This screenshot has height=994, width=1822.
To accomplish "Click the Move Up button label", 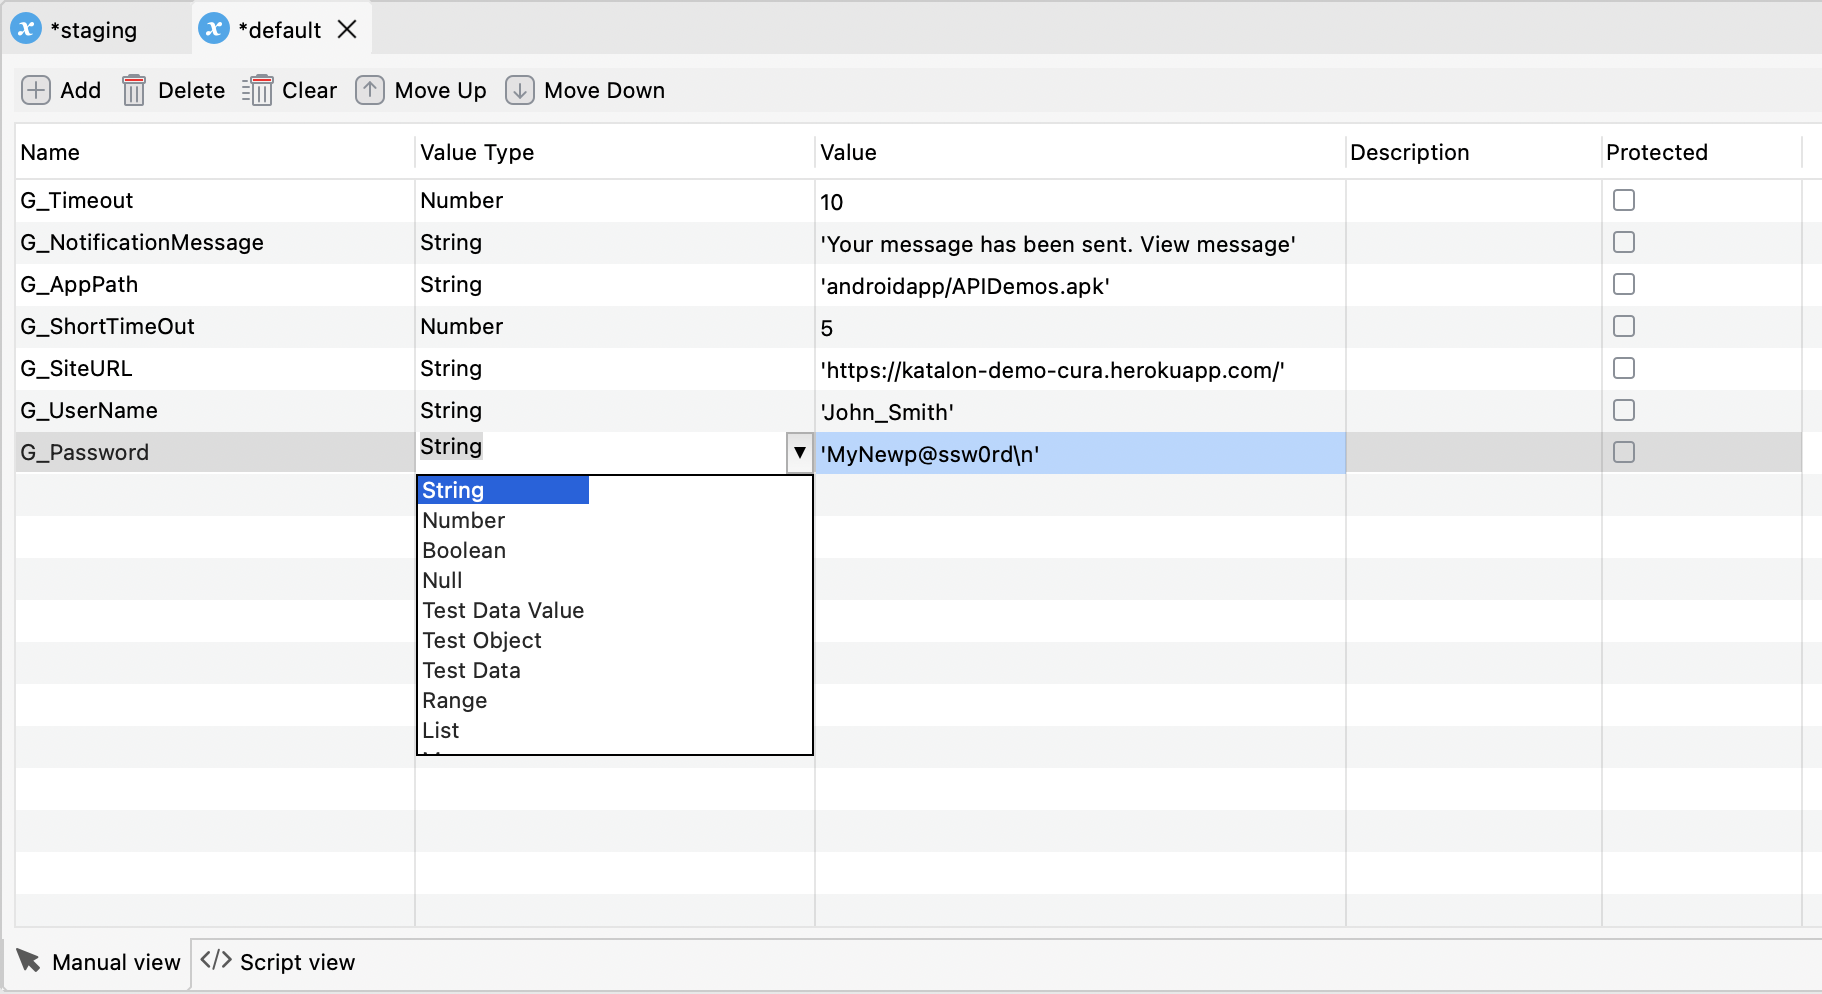I will point(441,91).
